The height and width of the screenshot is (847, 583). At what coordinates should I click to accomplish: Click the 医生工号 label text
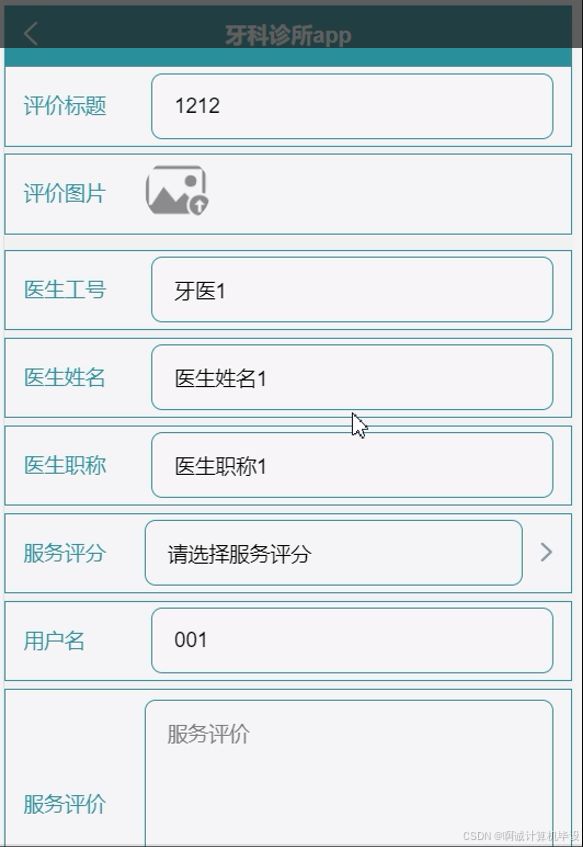pos(64,289)
